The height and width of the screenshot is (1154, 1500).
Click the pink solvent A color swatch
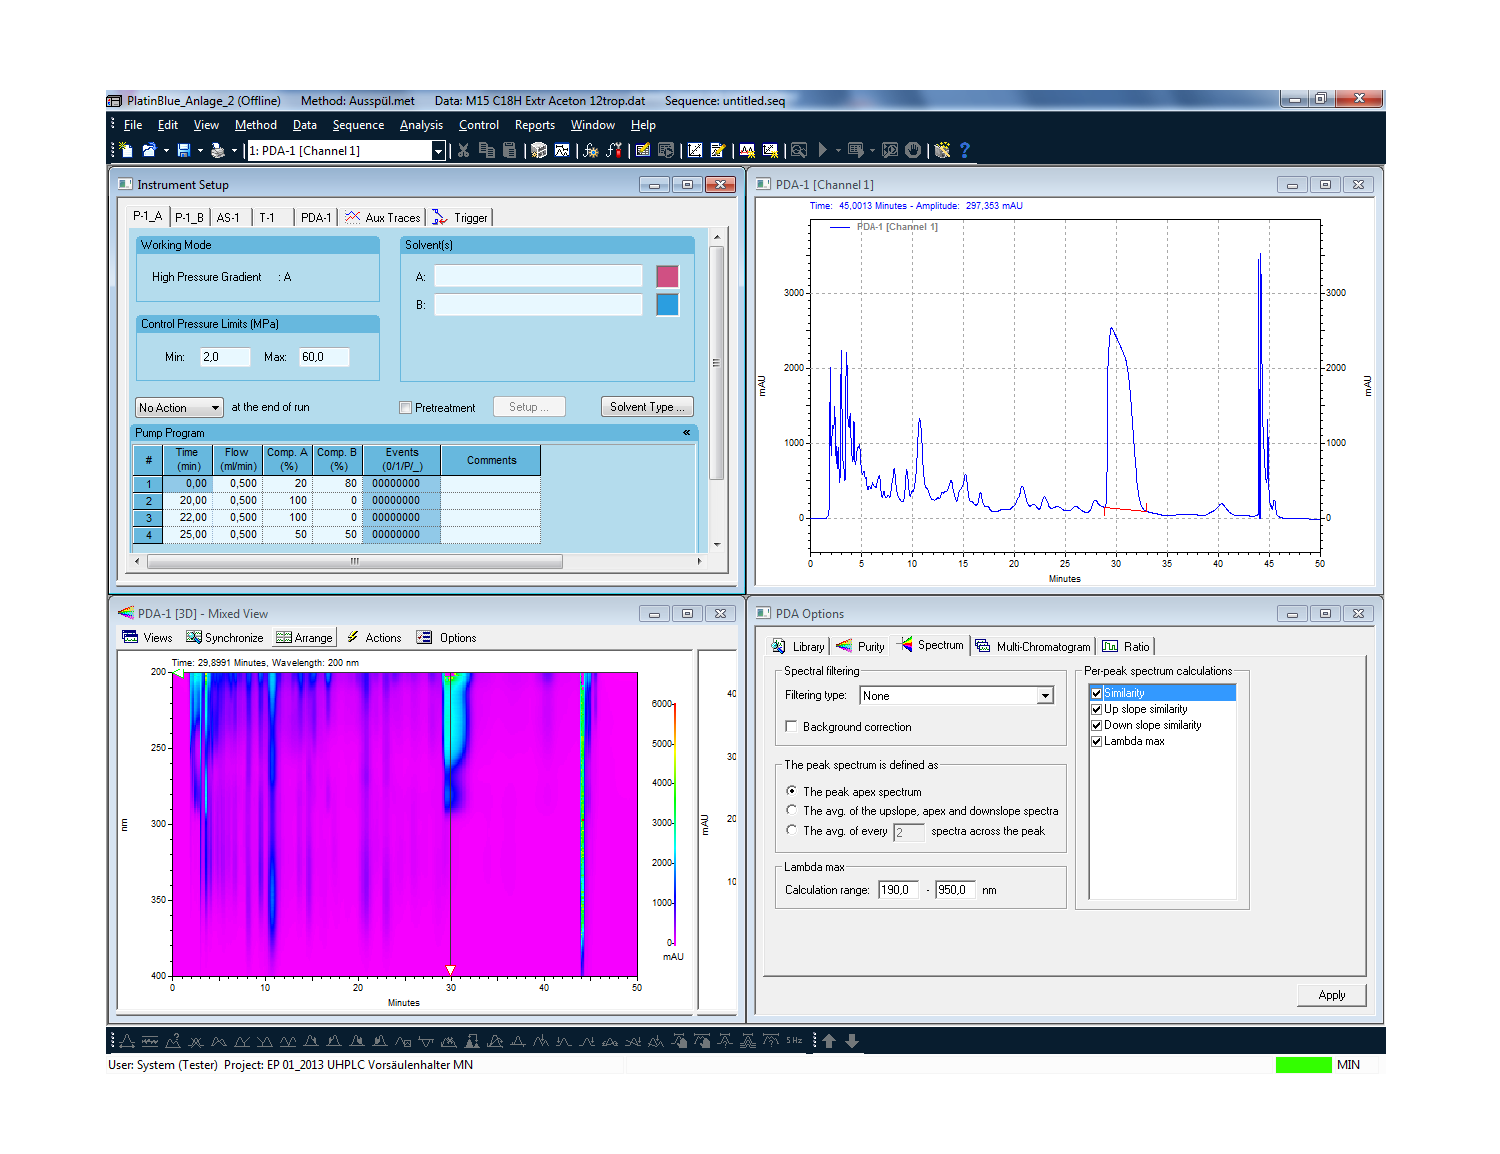click(667, 277)
